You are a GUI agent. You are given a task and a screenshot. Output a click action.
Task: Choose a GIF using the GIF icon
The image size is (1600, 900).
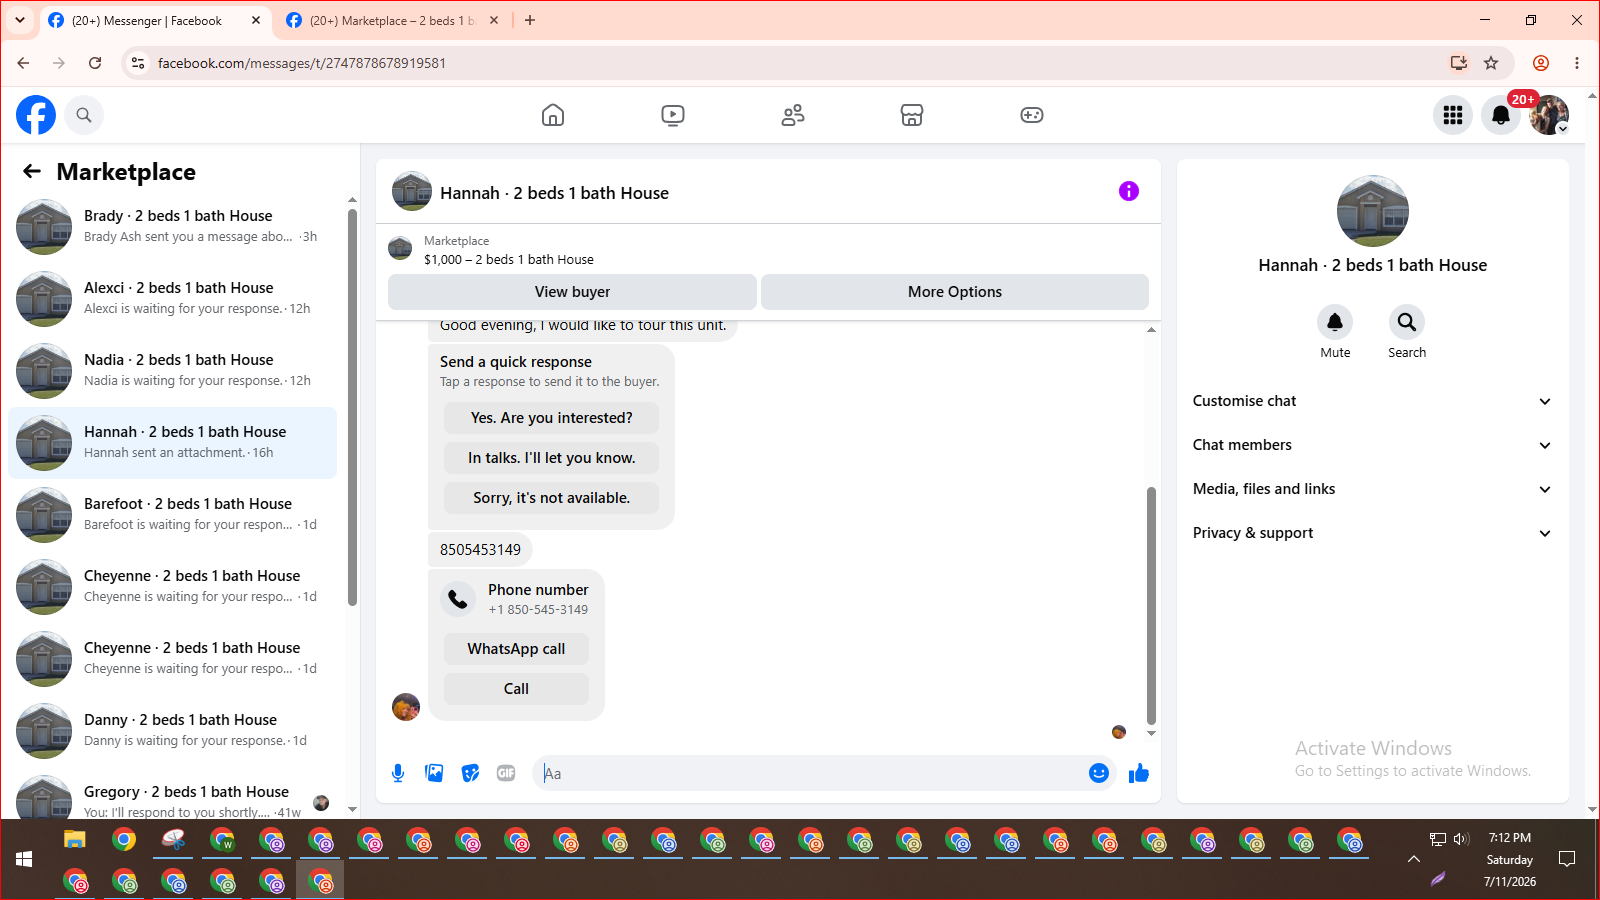point(506,773)
